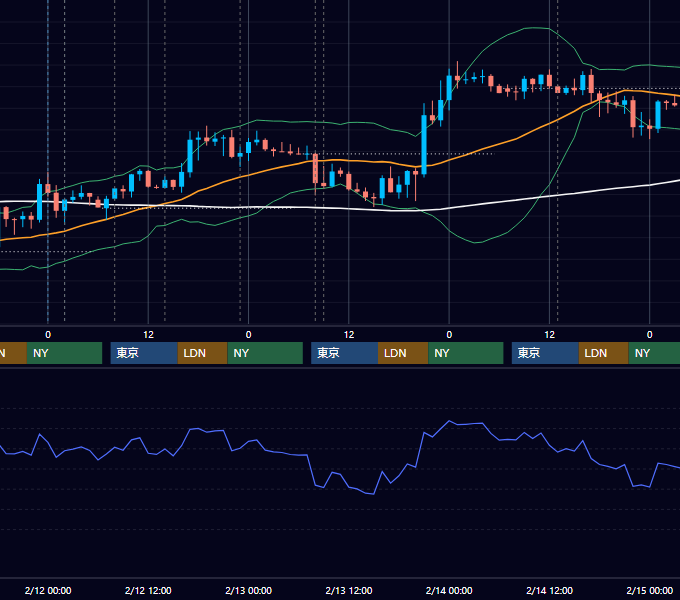Click the LDN session block for 2/14
680x600 pixels.
tap(604, 353)
